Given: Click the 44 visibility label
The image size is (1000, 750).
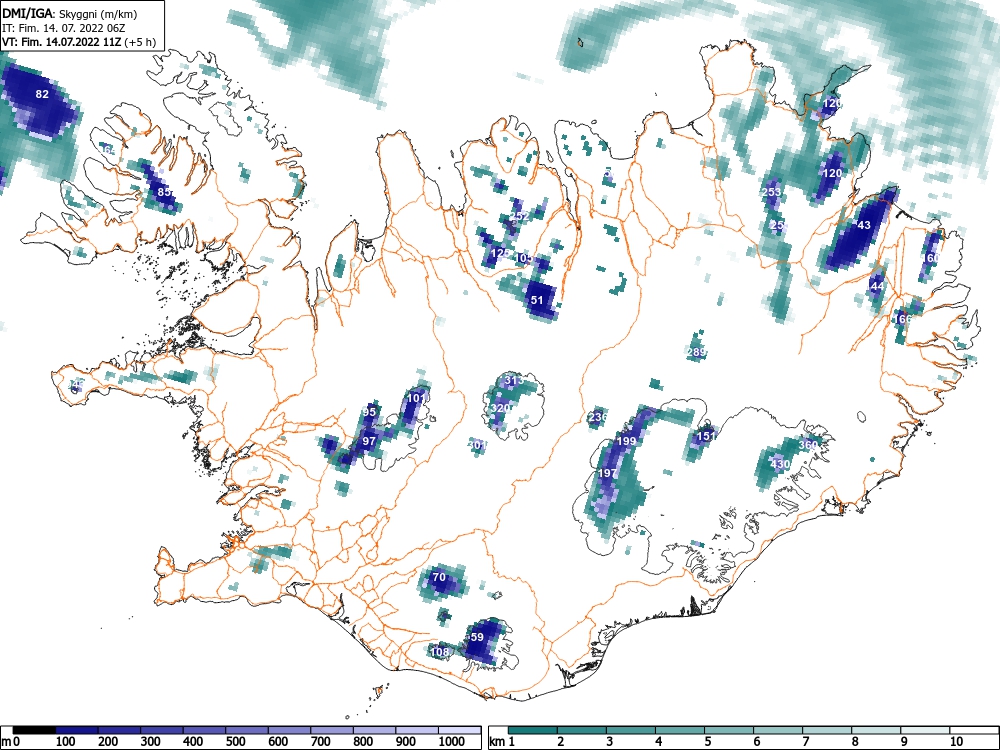Looking at the screenshot, I should pyautogui.click(x=878, y=286).
